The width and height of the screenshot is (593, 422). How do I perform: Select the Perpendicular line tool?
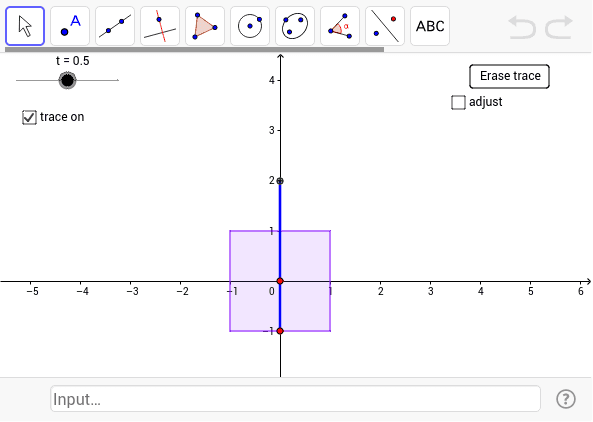point(160,26)
